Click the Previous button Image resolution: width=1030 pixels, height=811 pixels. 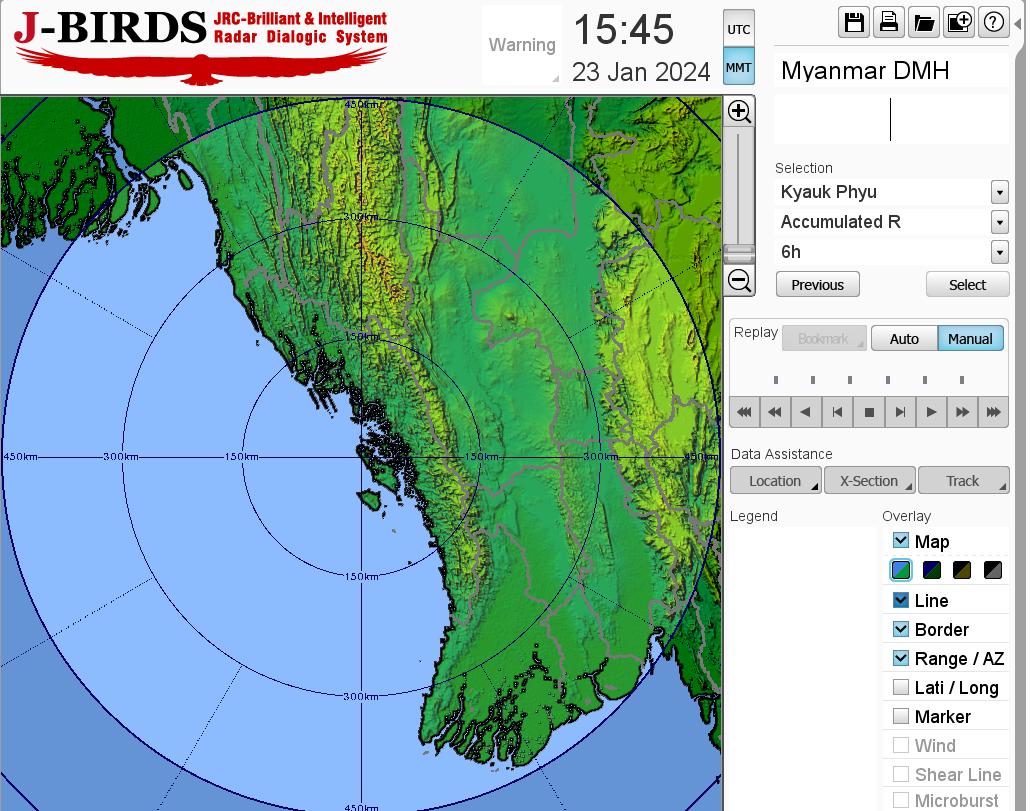click(817, 285)
